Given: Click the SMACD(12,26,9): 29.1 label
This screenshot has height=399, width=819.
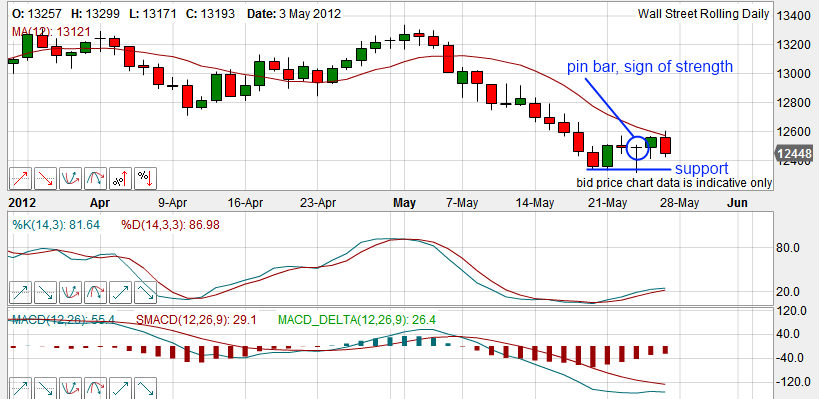Looking at the screenshot, I should point(196,319).
